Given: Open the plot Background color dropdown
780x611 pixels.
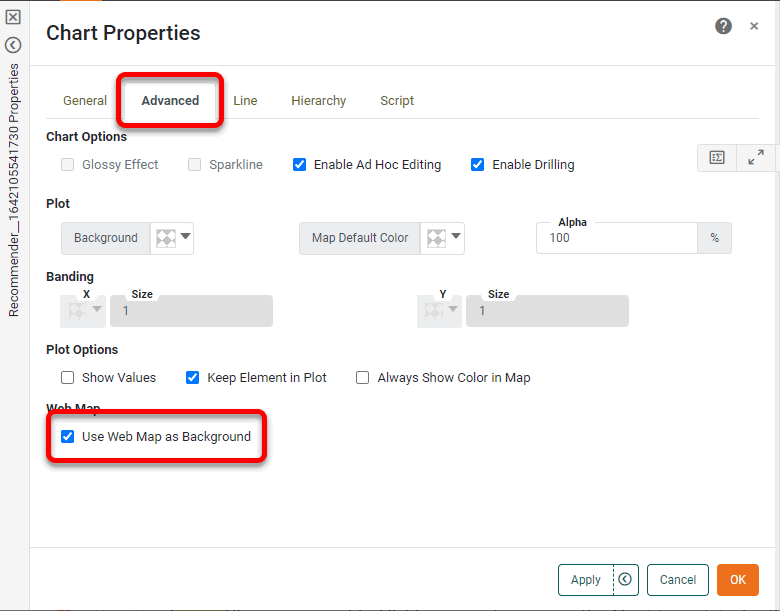Looking at the screenshot, I should tap(171, 238).
